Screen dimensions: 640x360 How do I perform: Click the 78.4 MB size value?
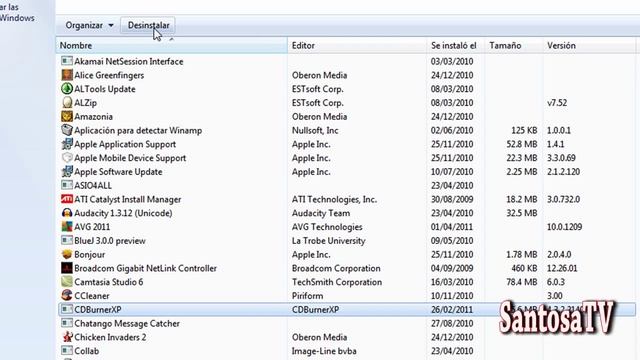point(522,282)
